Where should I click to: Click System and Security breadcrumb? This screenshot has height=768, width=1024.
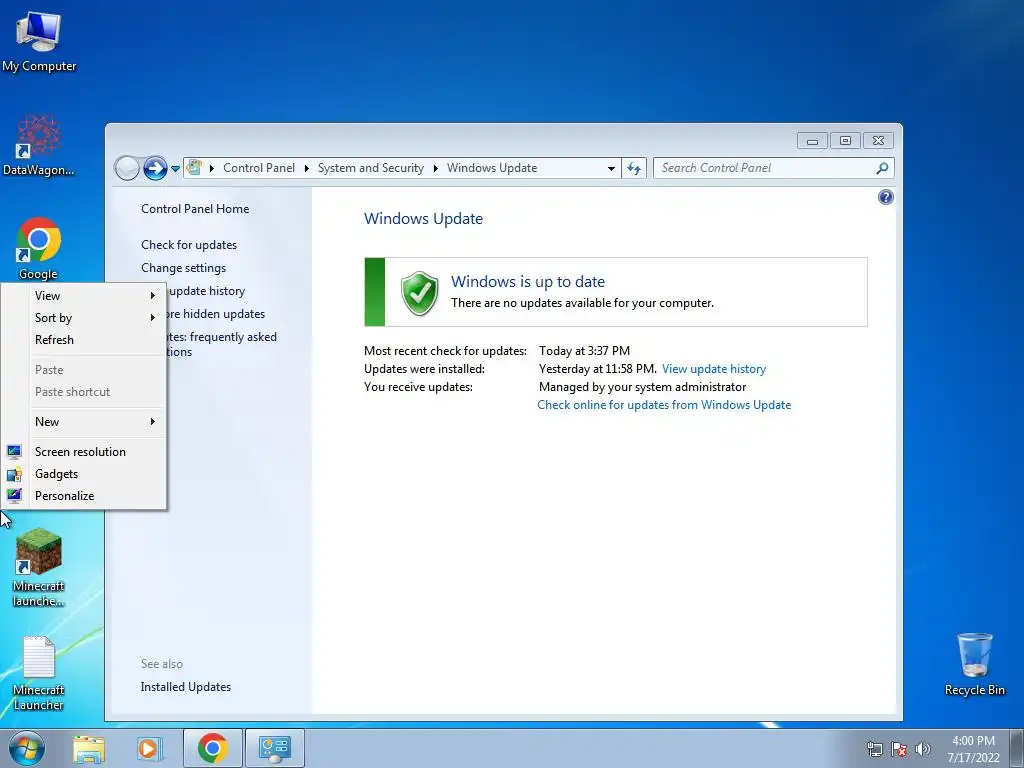pos(370,168)
